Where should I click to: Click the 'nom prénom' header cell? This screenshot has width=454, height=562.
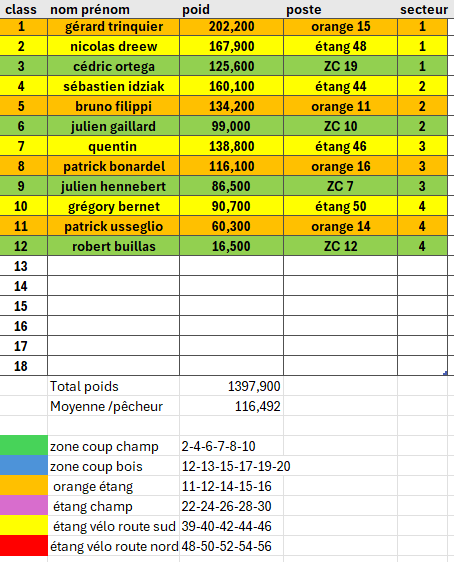(x=113, y=9)
